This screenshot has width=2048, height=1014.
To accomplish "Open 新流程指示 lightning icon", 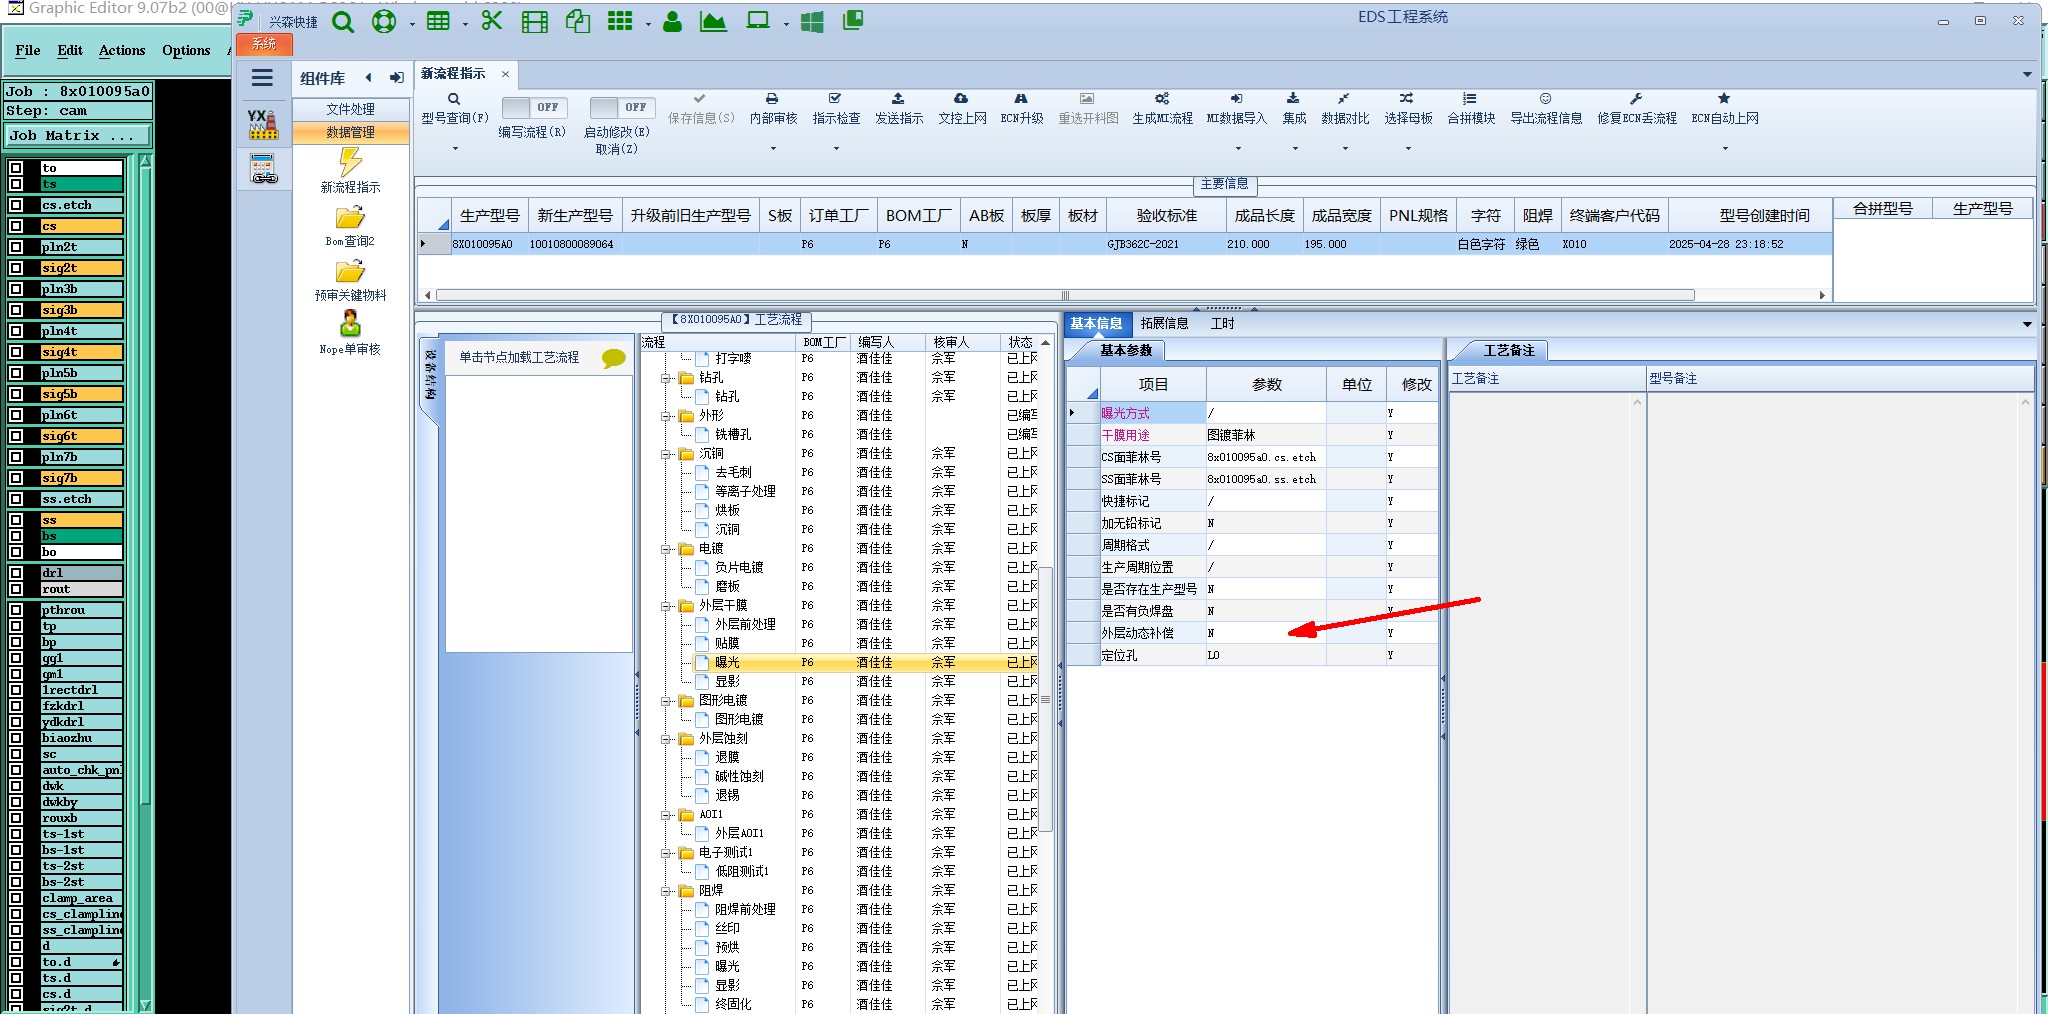I will click(350, 161).
